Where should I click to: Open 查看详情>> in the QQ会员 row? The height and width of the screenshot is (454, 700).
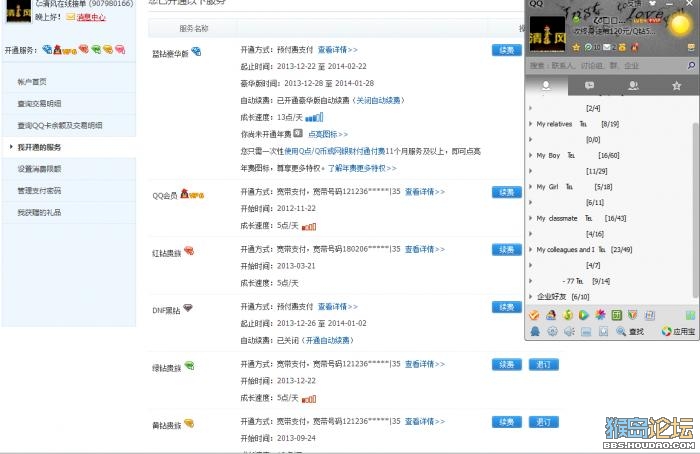(x=425, y=192)
